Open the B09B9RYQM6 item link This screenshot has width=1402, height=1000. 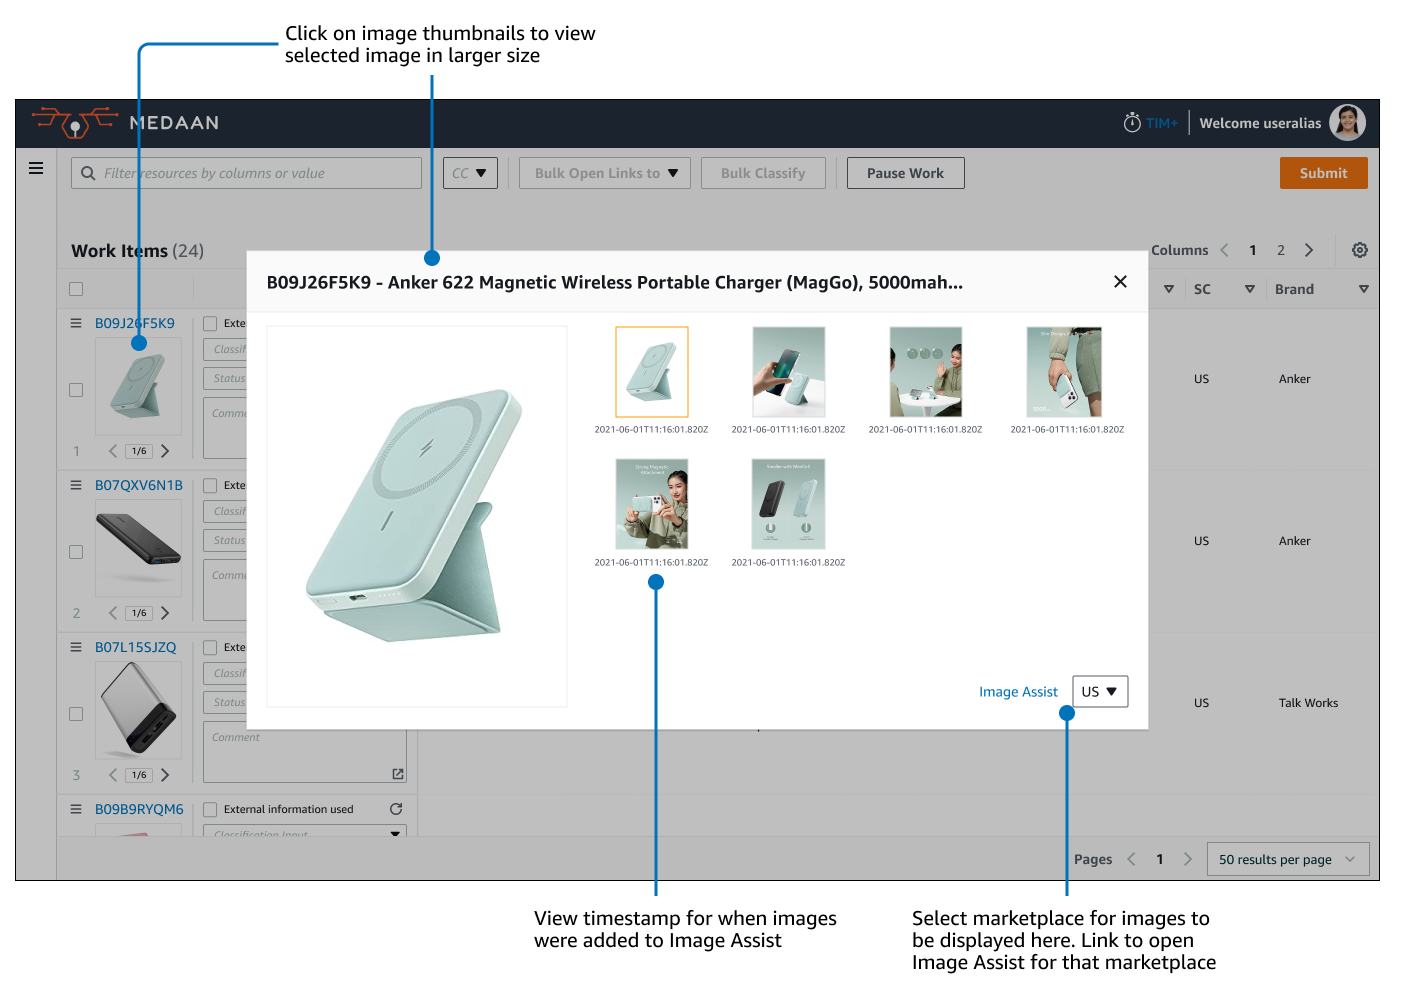139,809
